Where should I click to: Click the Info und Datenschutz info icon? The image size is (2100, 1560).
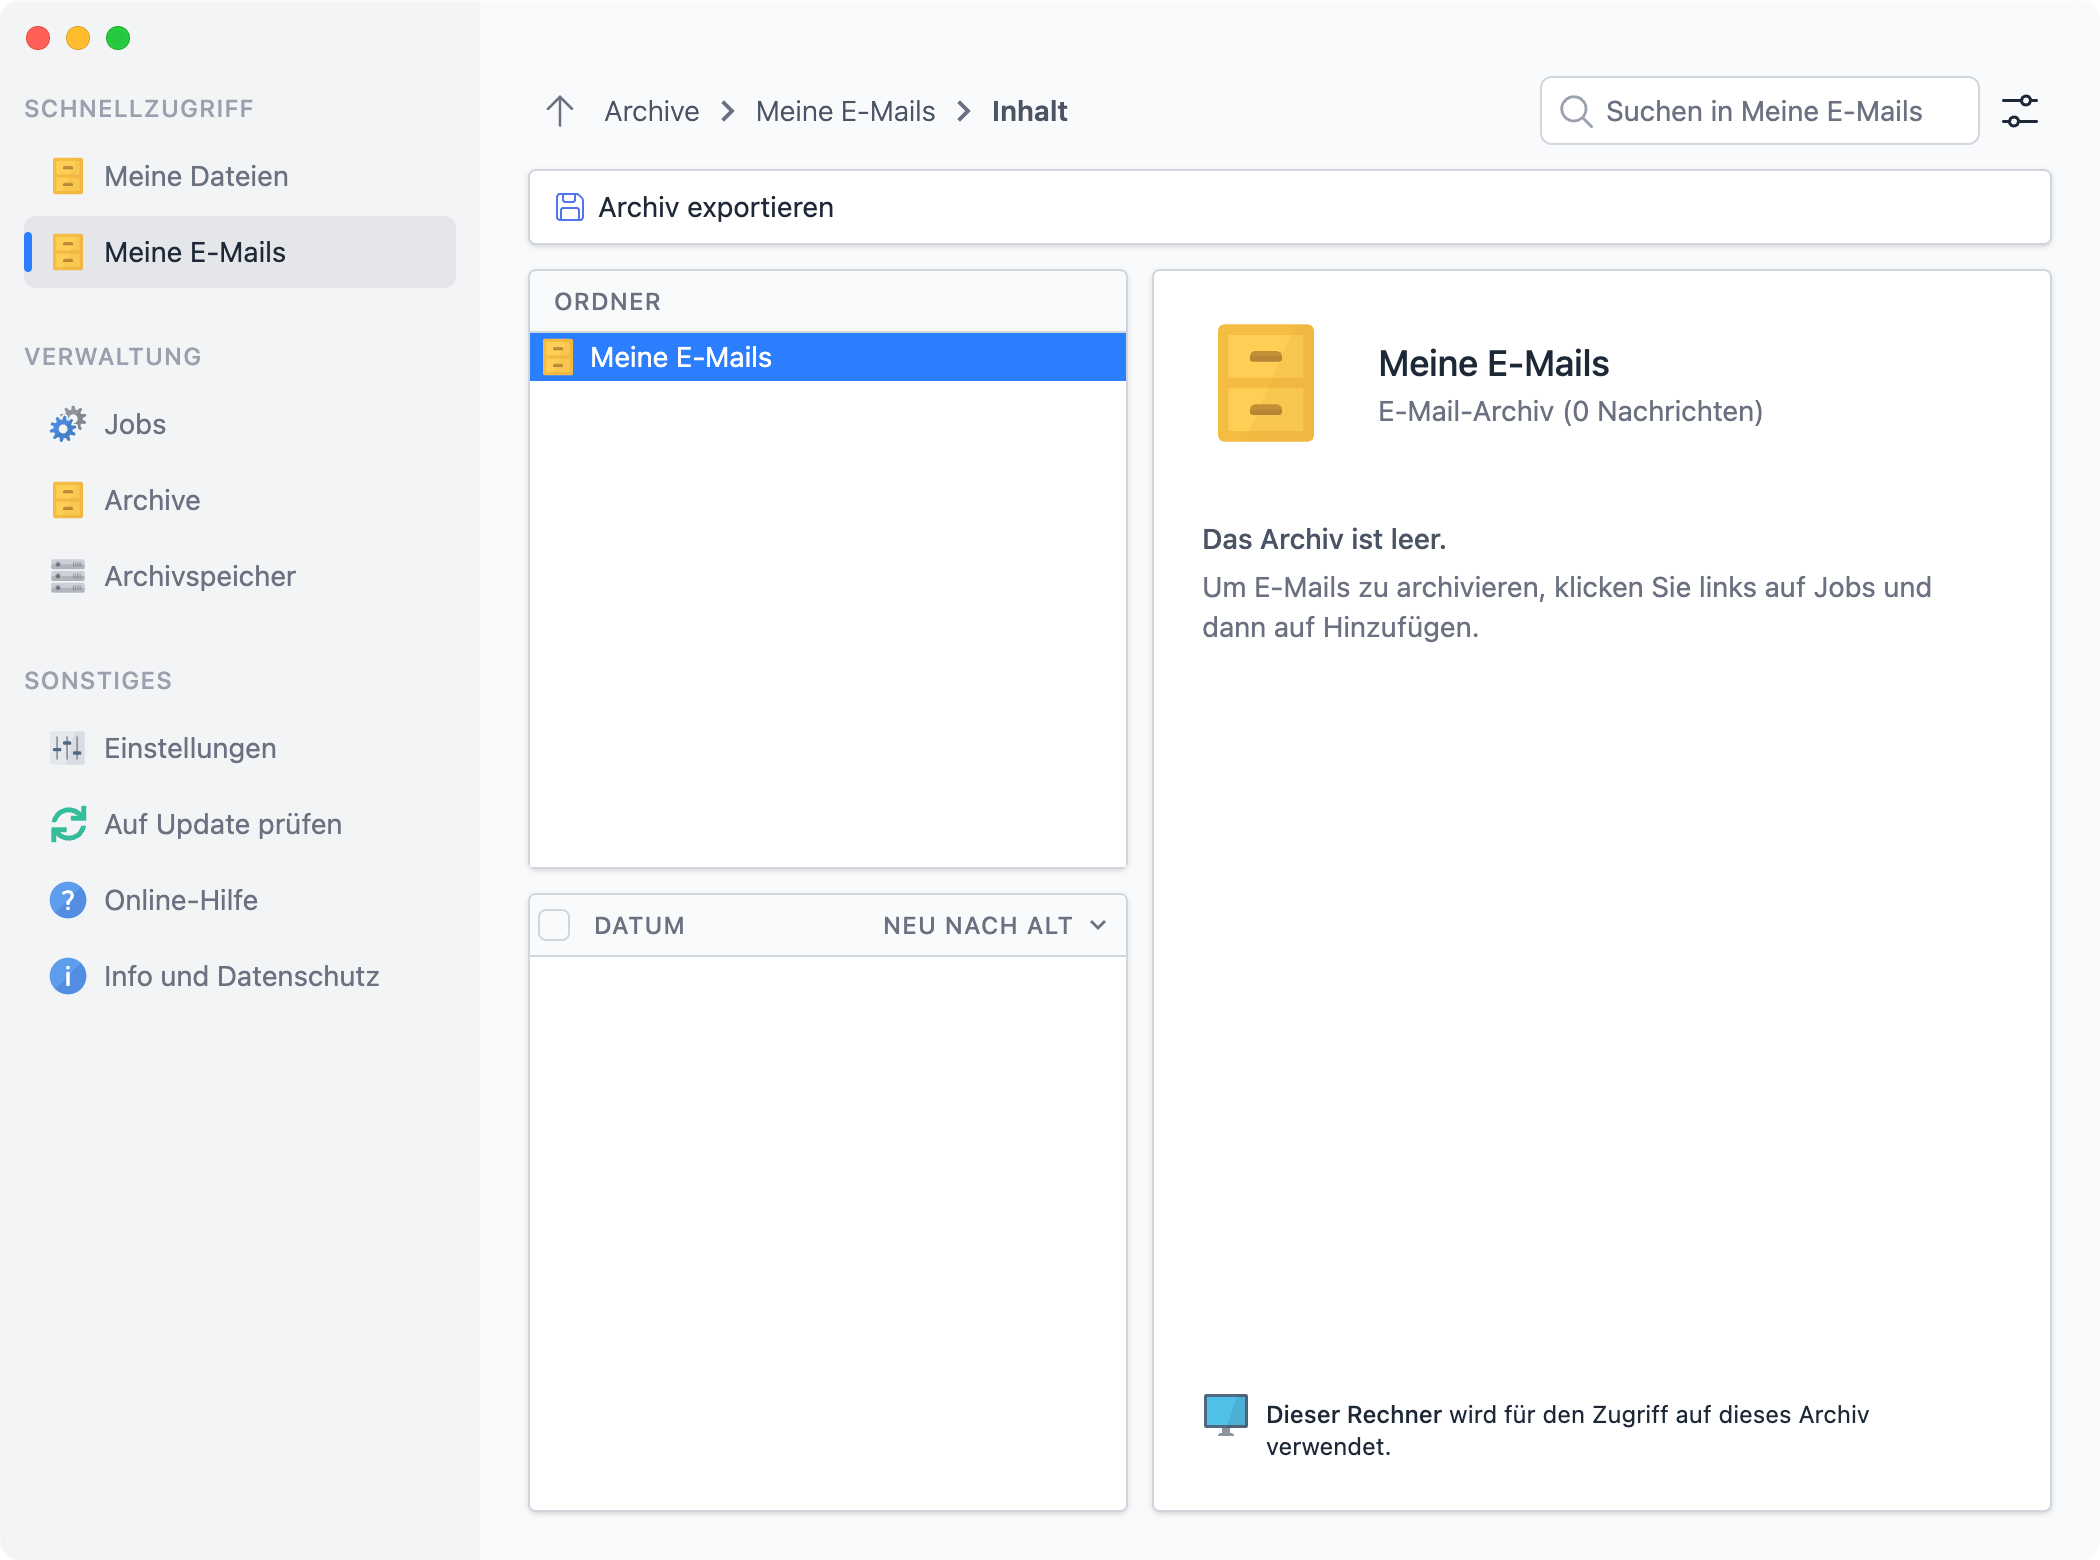pos(66,976)
